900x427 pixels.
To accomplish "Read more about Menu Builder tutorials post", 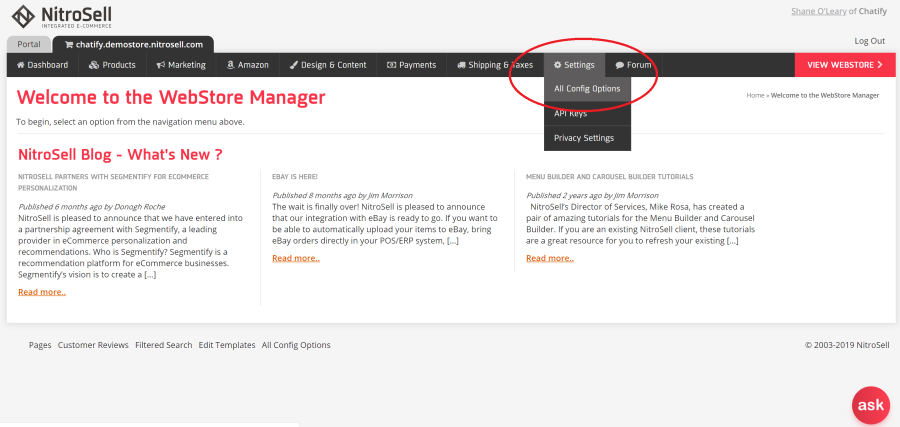I will pos(550,258).
